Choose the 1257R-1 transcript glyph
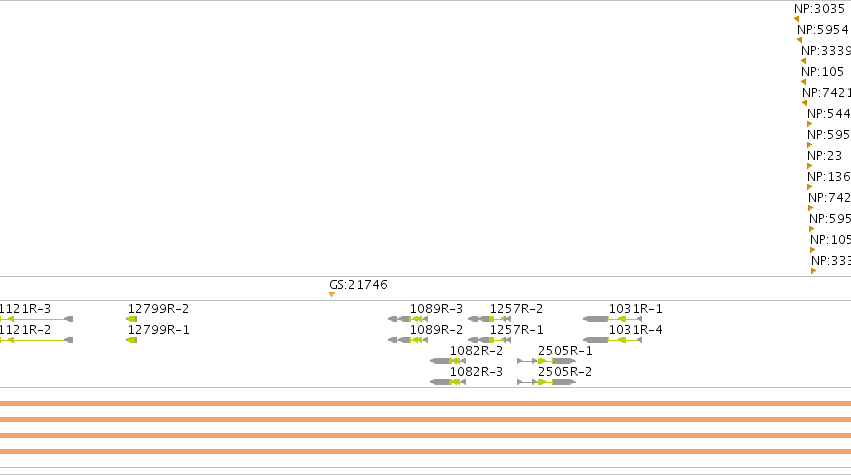Viewport: 851px width, 475px height. tap(489, 340)
